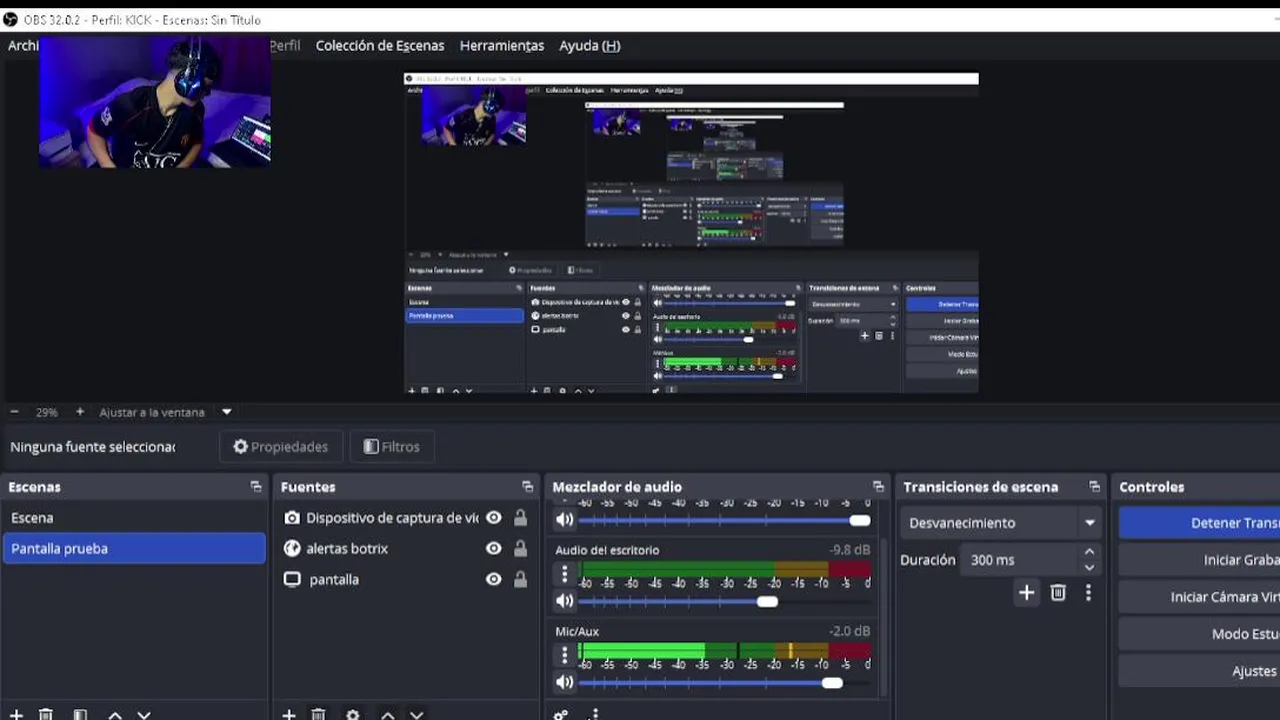Enable Modo Estudio button
The width and height of the screenshot is (1280, 720).
1199,634
